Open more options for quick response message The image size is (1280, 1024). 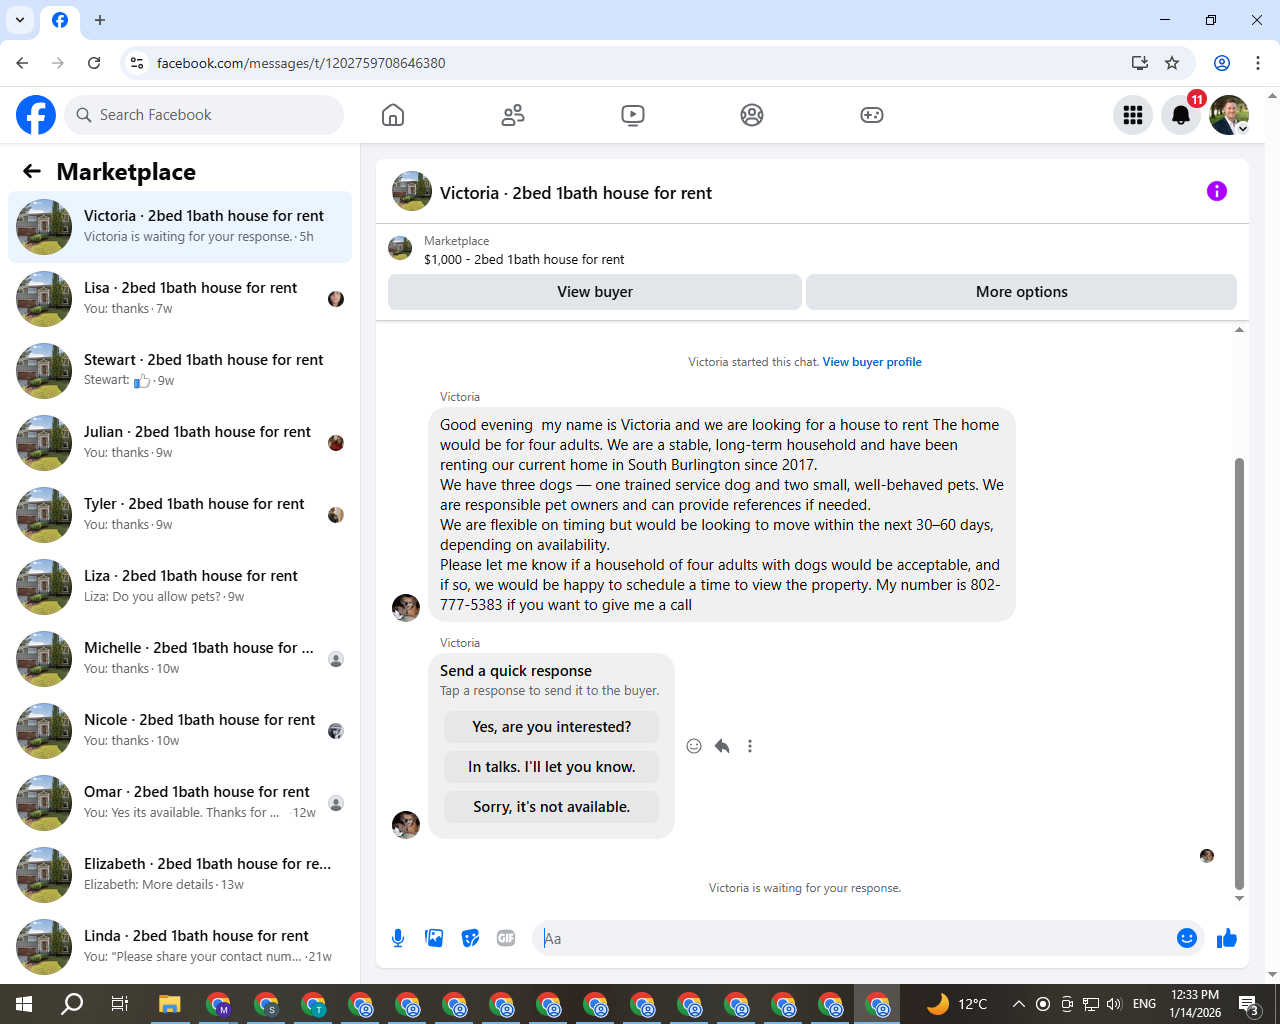point(750,746)
